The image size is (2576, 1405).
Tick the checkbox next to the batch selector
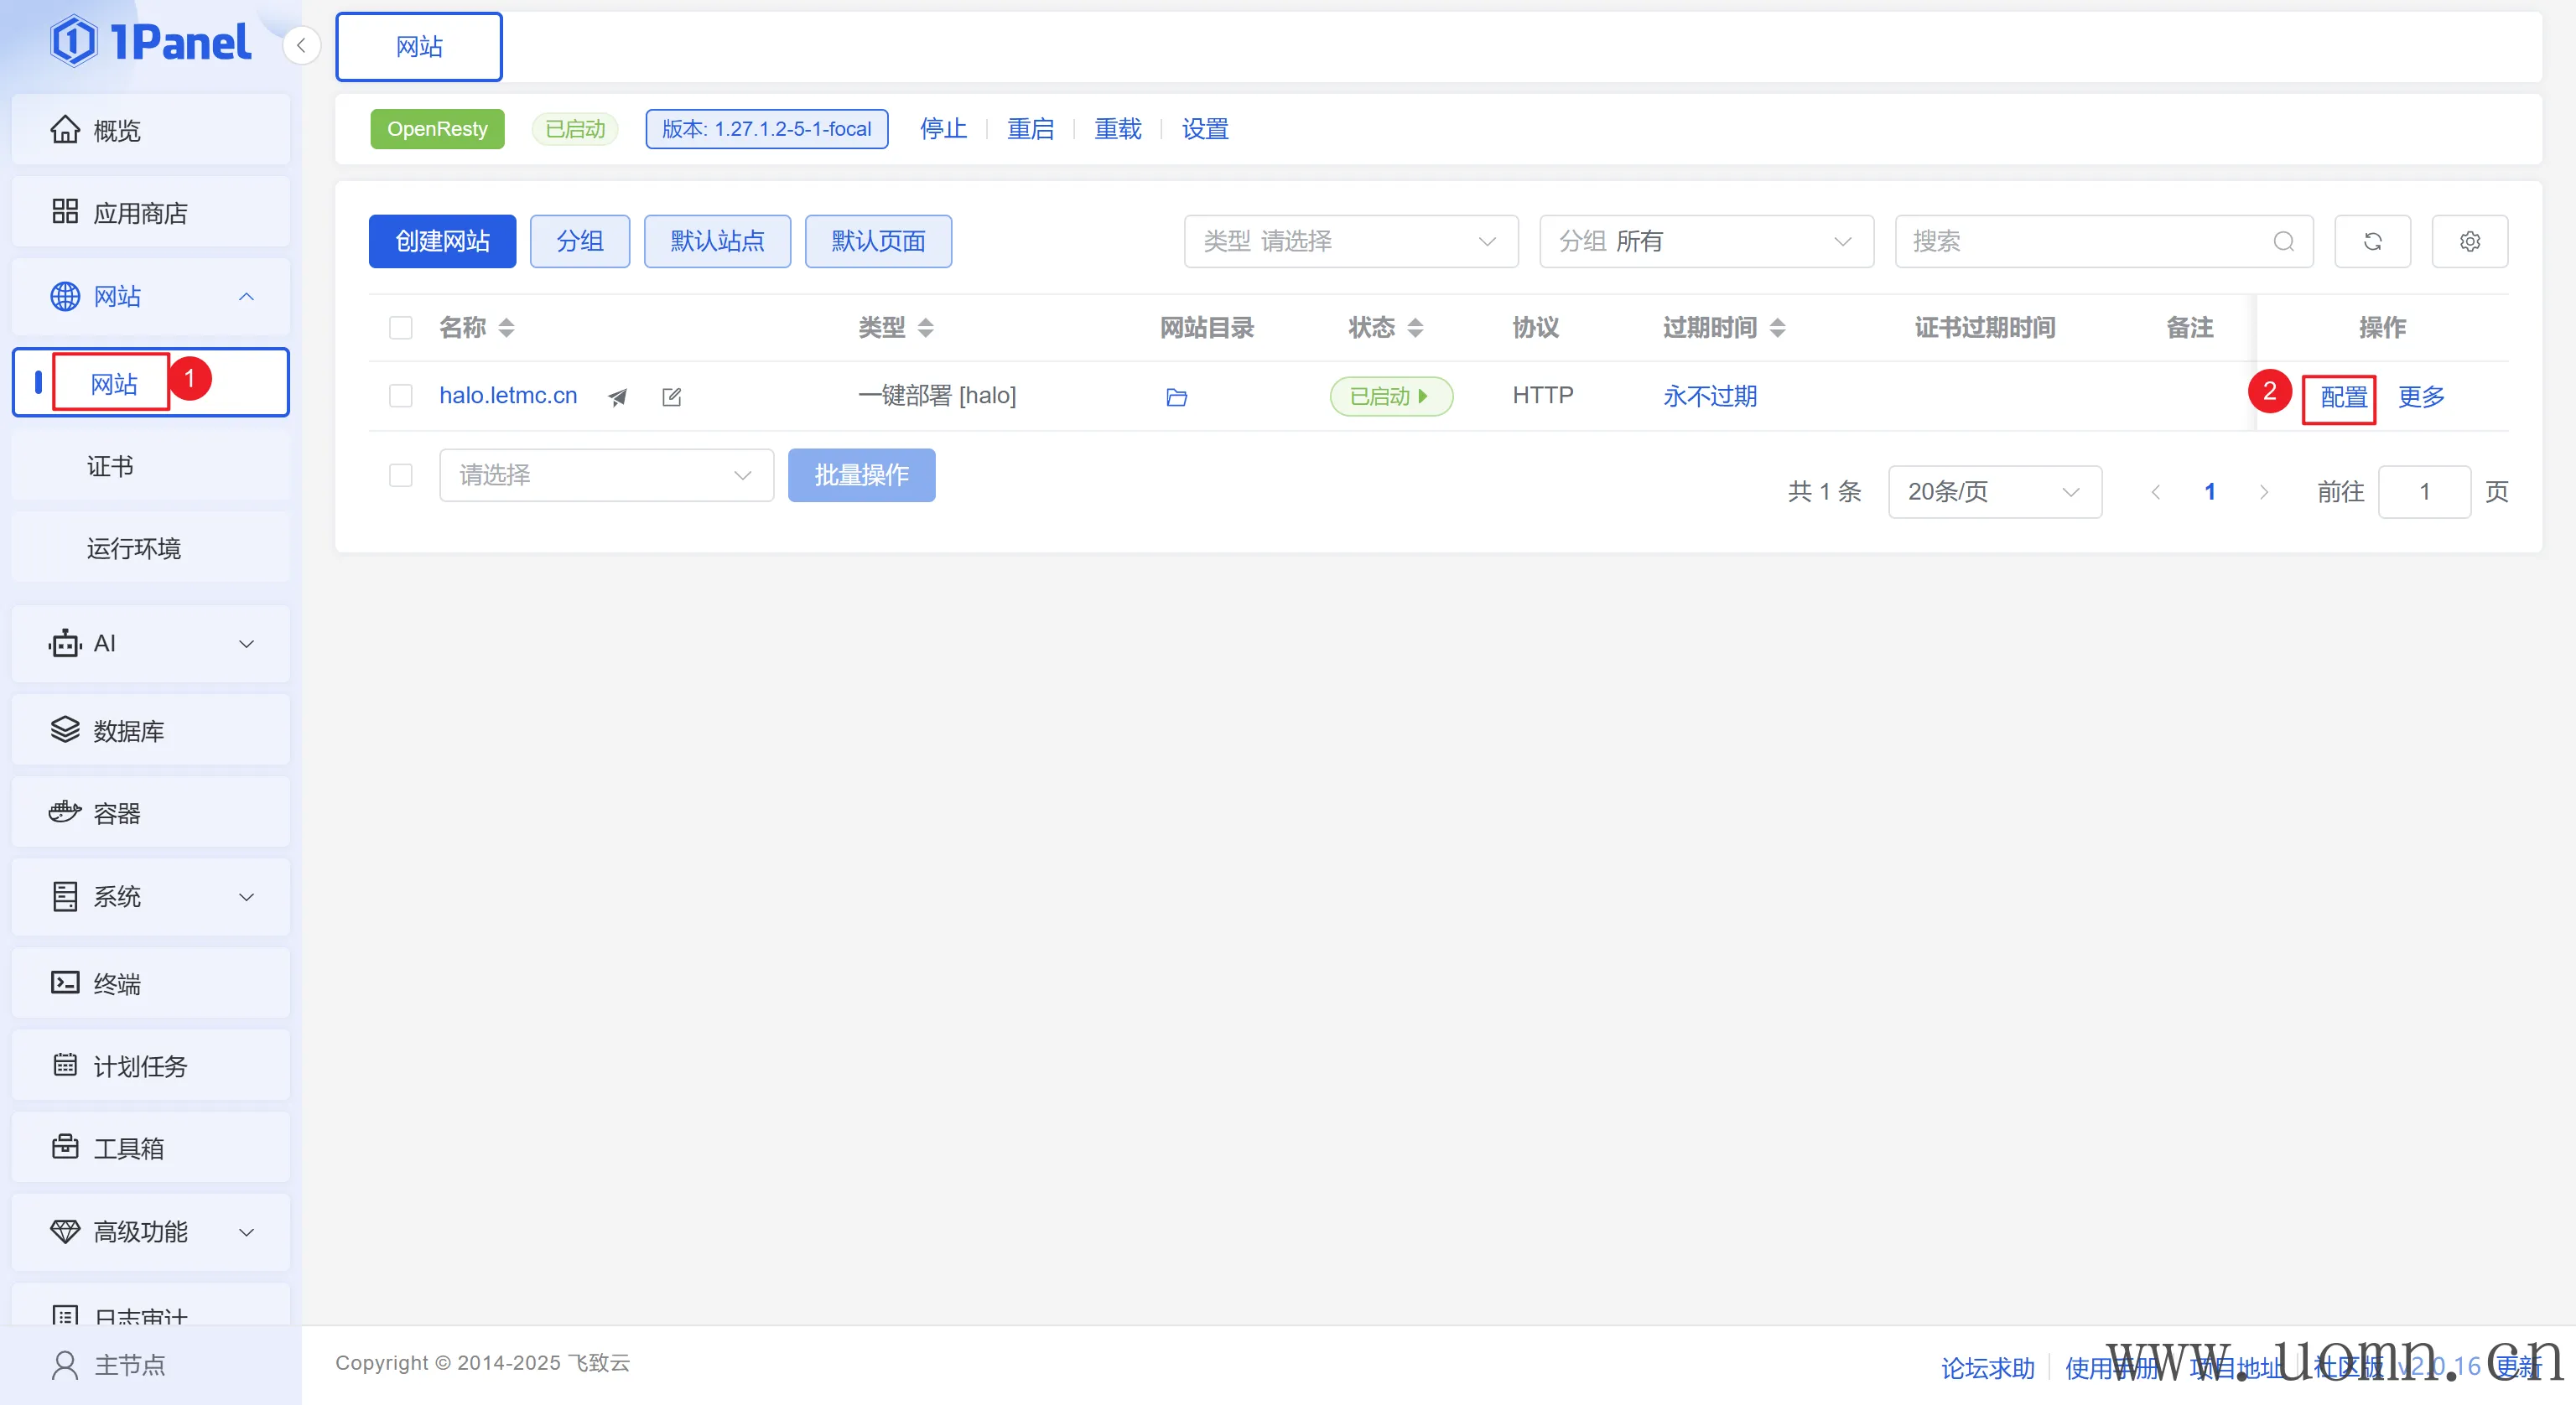(x=401, y=475)
